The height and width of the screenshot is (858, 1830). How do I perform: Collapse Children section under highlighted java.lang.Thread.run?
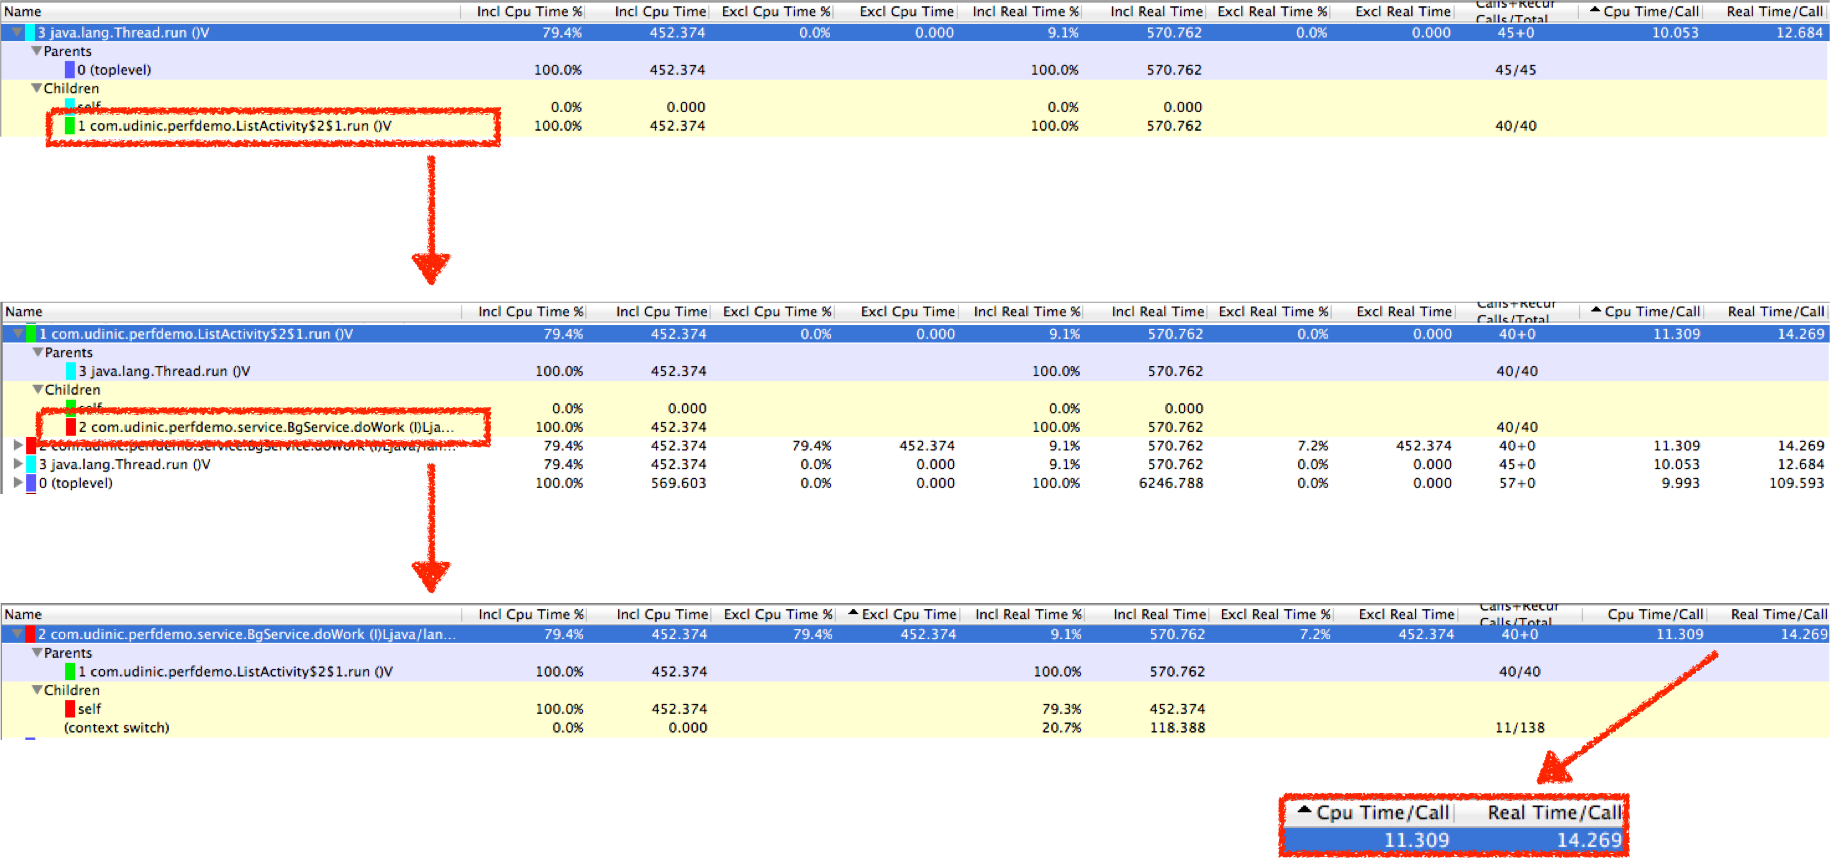(x=37, y=88)
